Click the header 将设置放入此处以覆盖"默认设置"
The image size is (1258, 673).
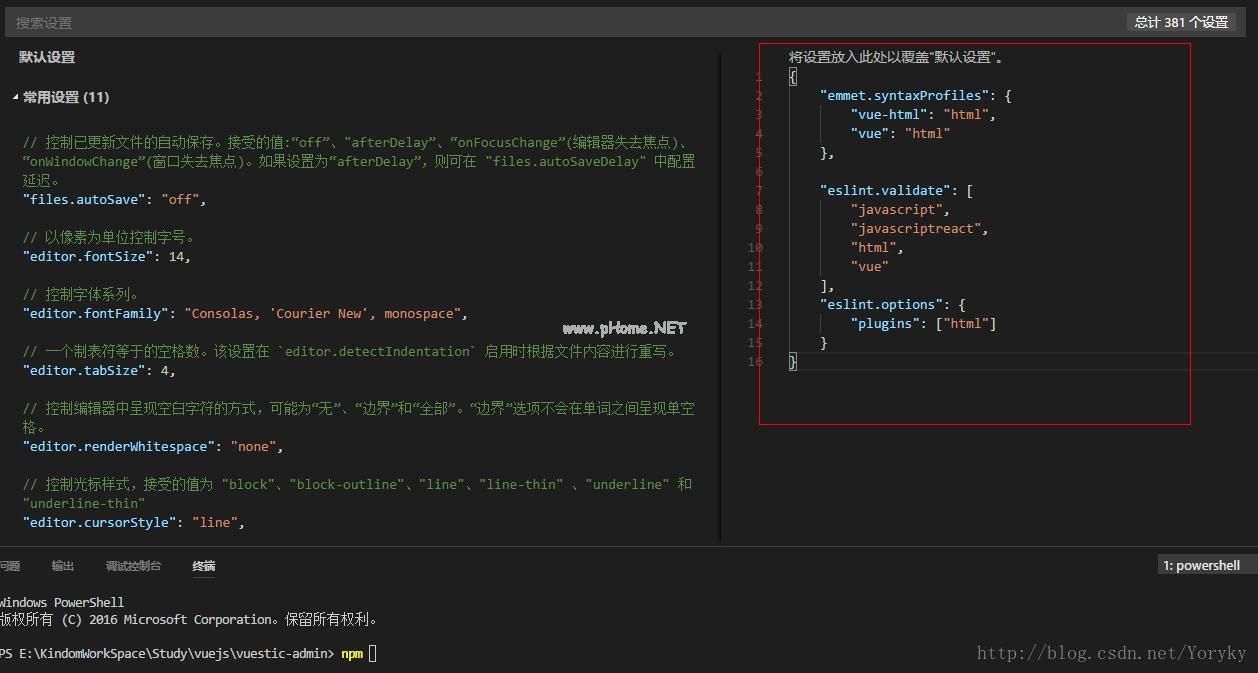tap(896, 57)
